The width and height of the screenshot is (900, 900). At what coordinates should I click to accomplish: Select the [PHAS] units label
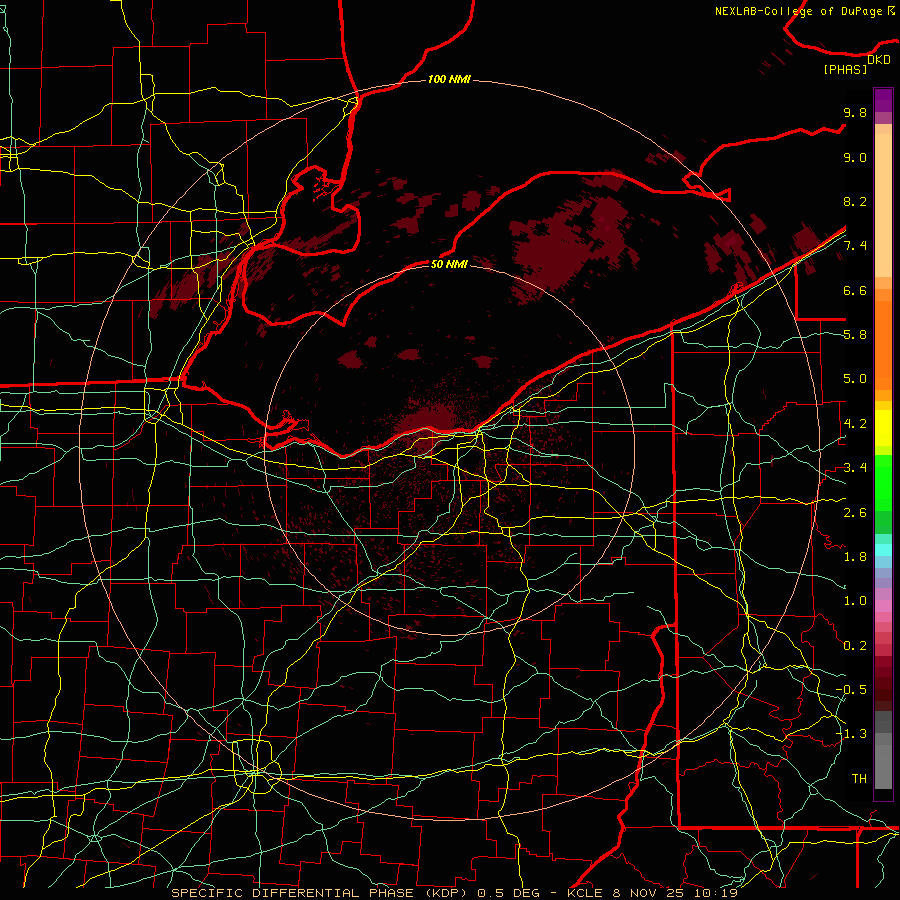click(x=845, y=69)
